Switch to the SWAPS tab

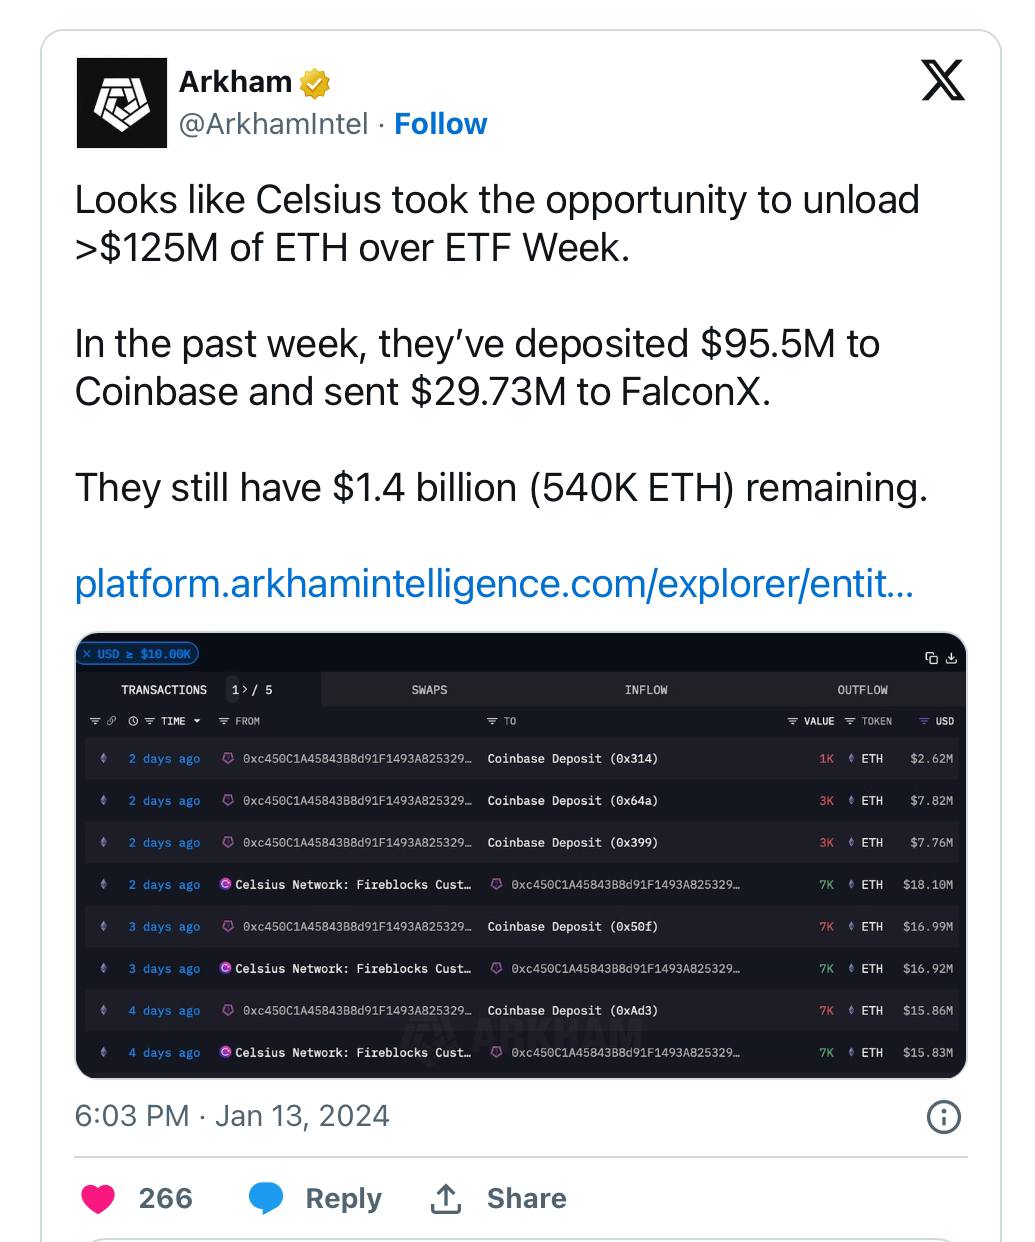pos(429,690)
